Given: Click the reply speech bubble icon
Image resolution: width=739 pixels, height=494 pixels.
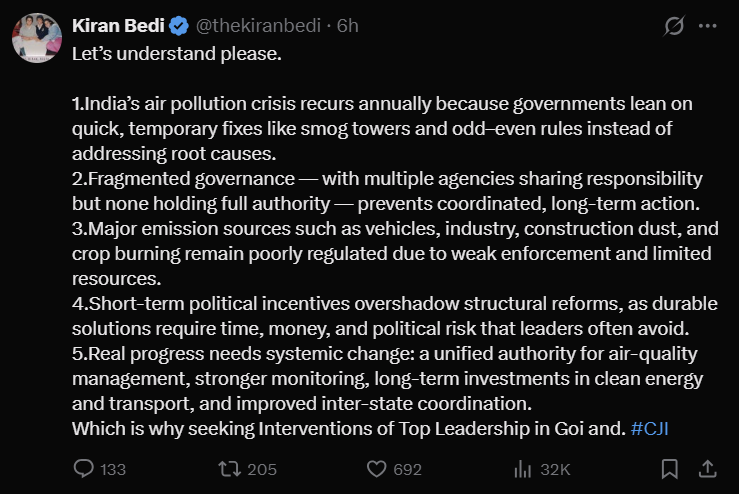Looking at the screenshot, I should 85,468.
